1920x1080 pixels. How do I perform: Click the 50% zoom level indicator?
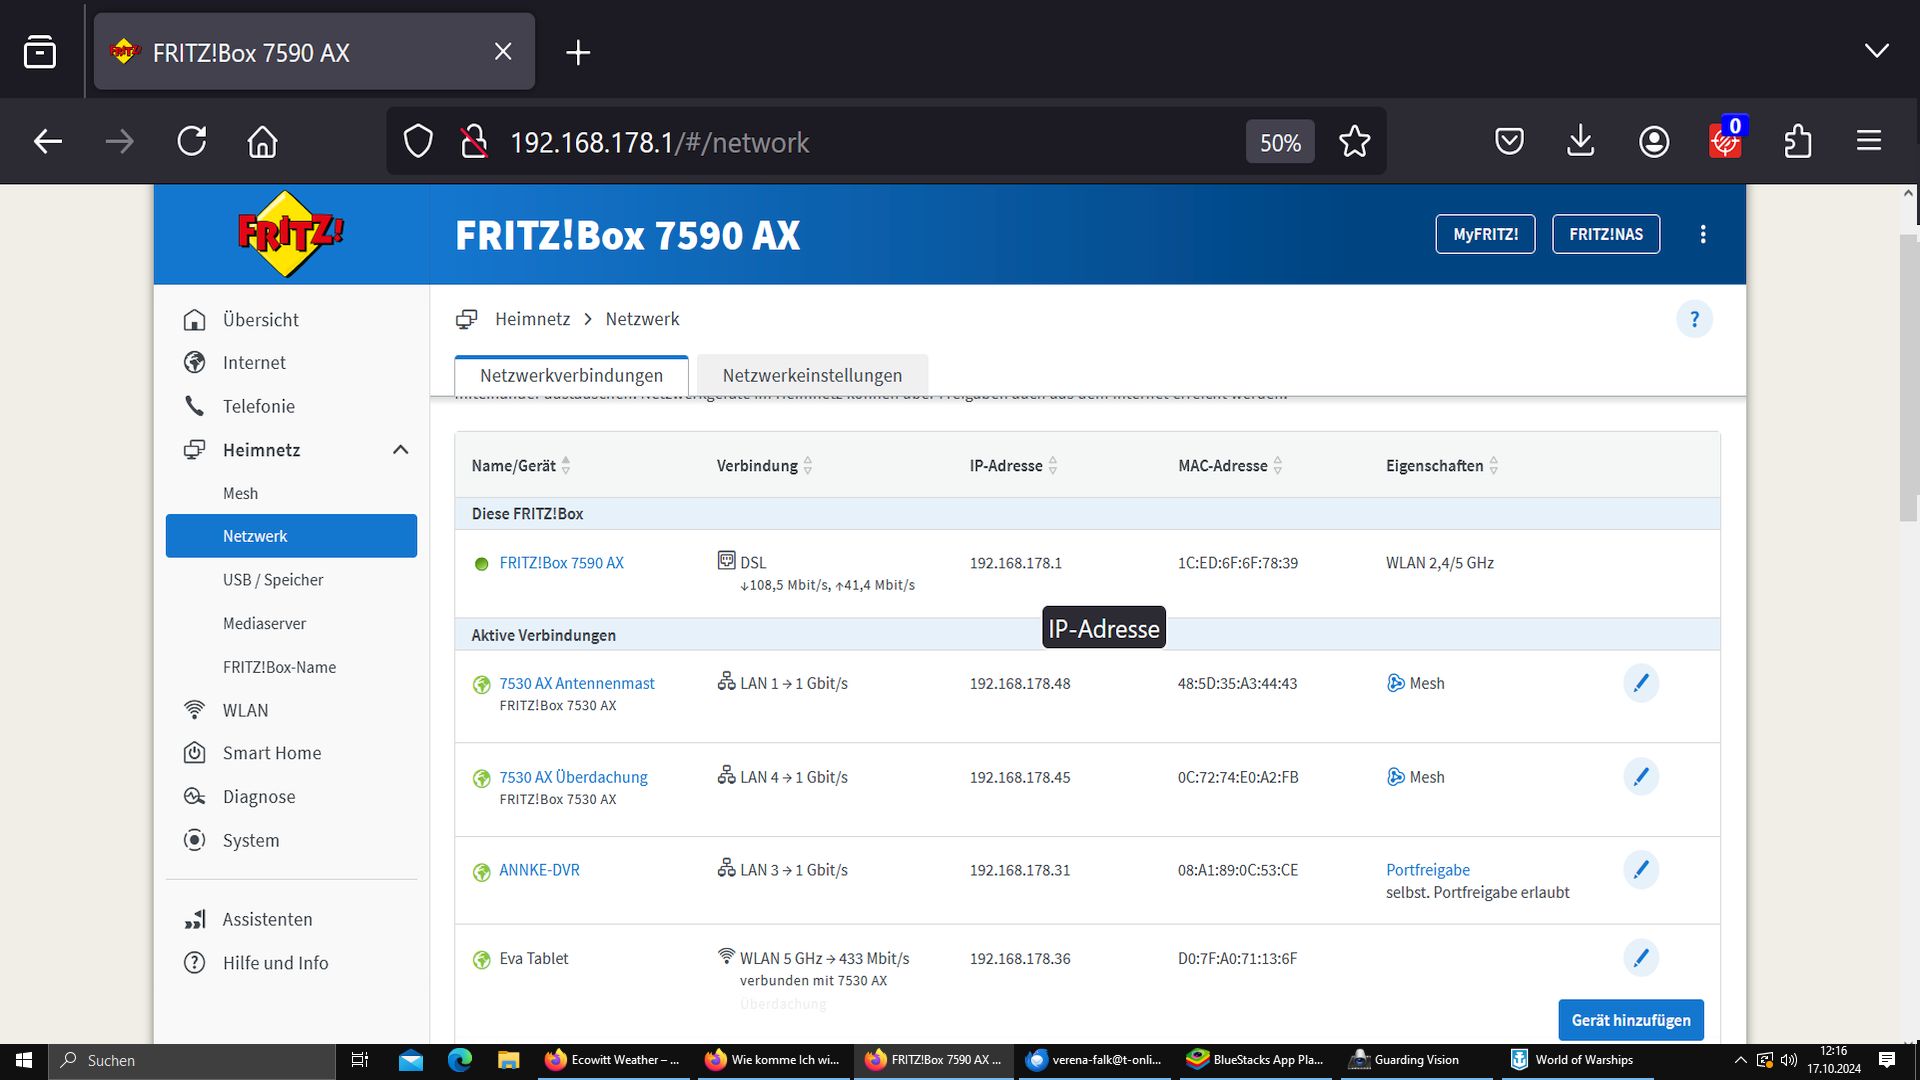1279,142
